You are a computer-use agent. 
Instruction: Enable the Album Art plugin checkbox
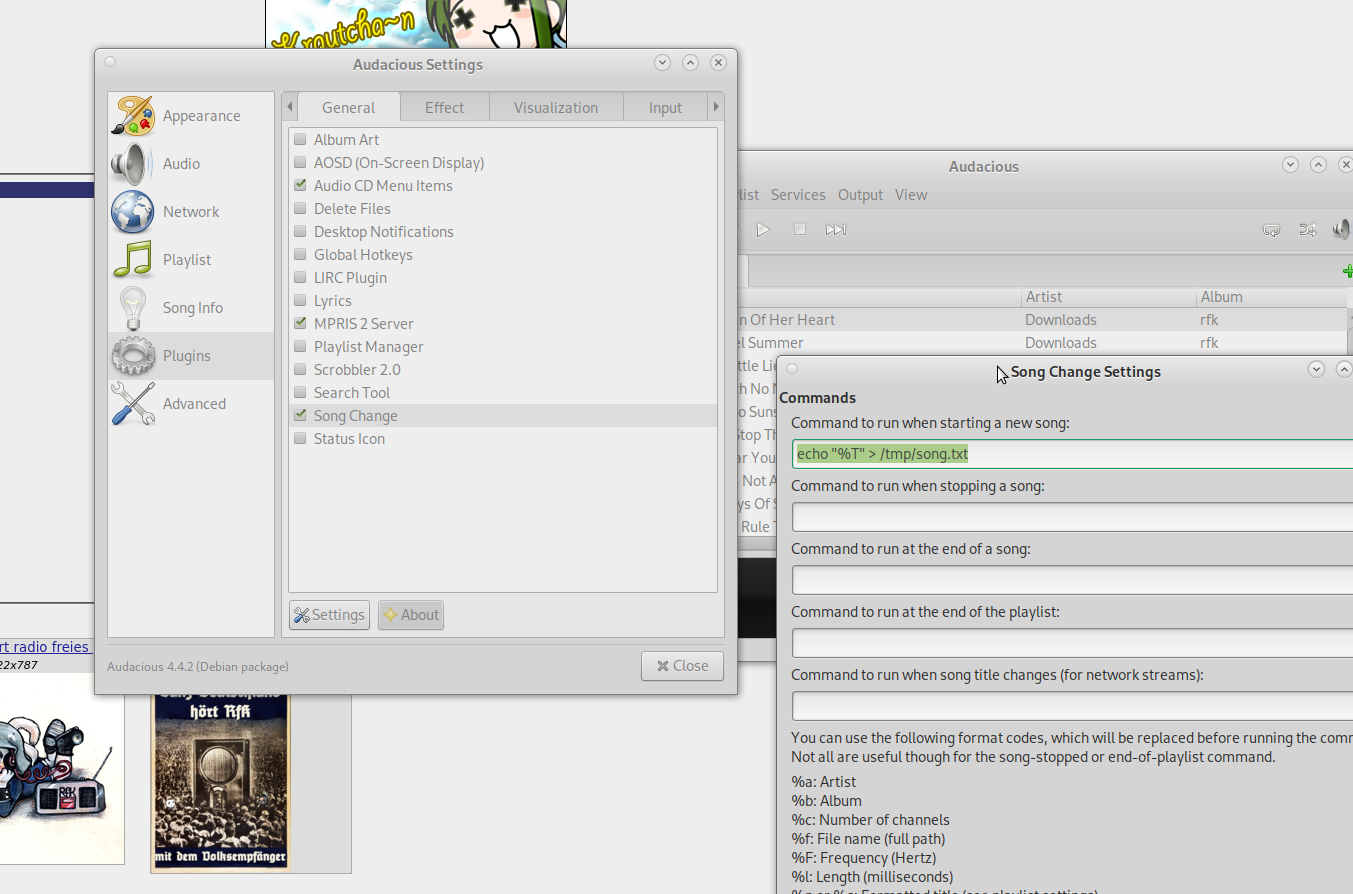point(300,140)
